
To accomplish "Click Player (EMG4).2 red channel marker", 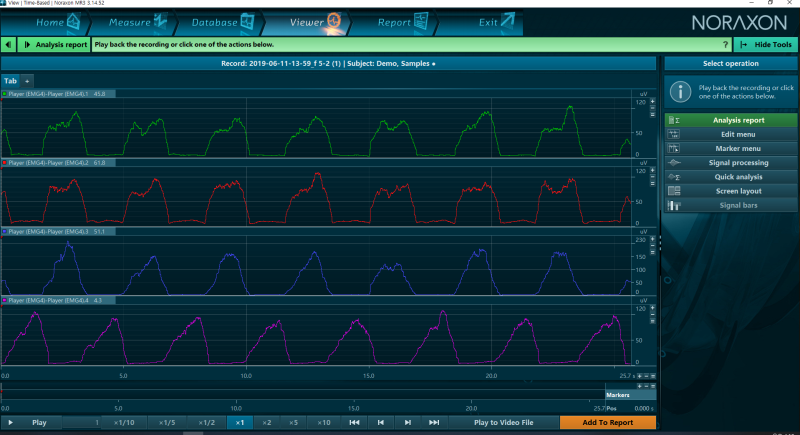I will click(x=5, y=163).
